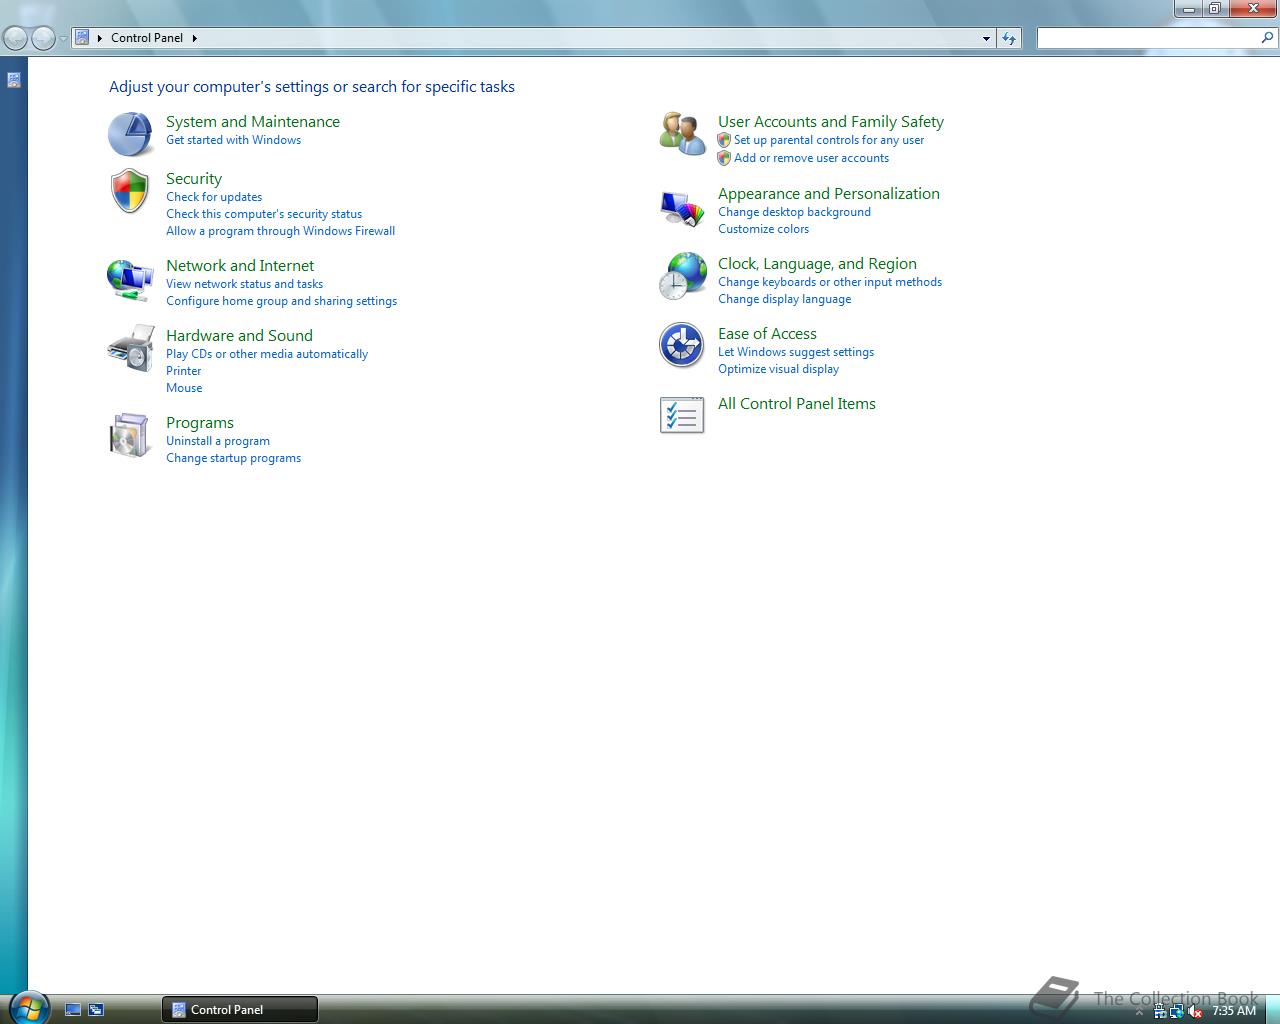The height and width of the screenshot is (1024, 1280).
Task: Click View network status and tasks
Action: coord(244,284)
